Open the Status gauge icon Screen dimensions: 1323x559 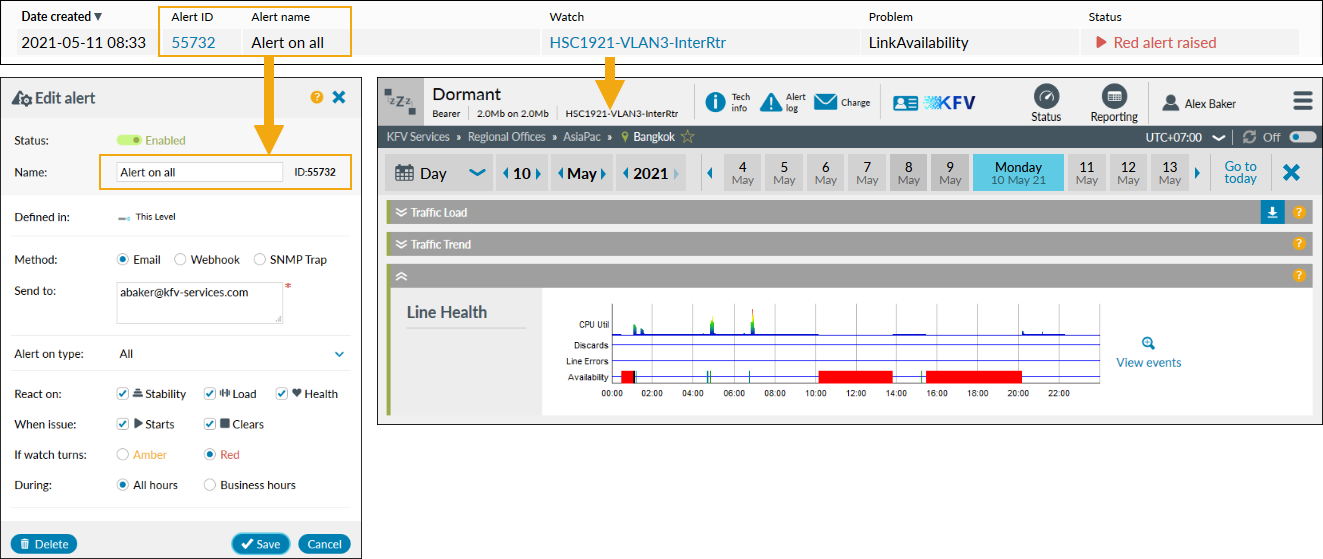(1046, 97)
